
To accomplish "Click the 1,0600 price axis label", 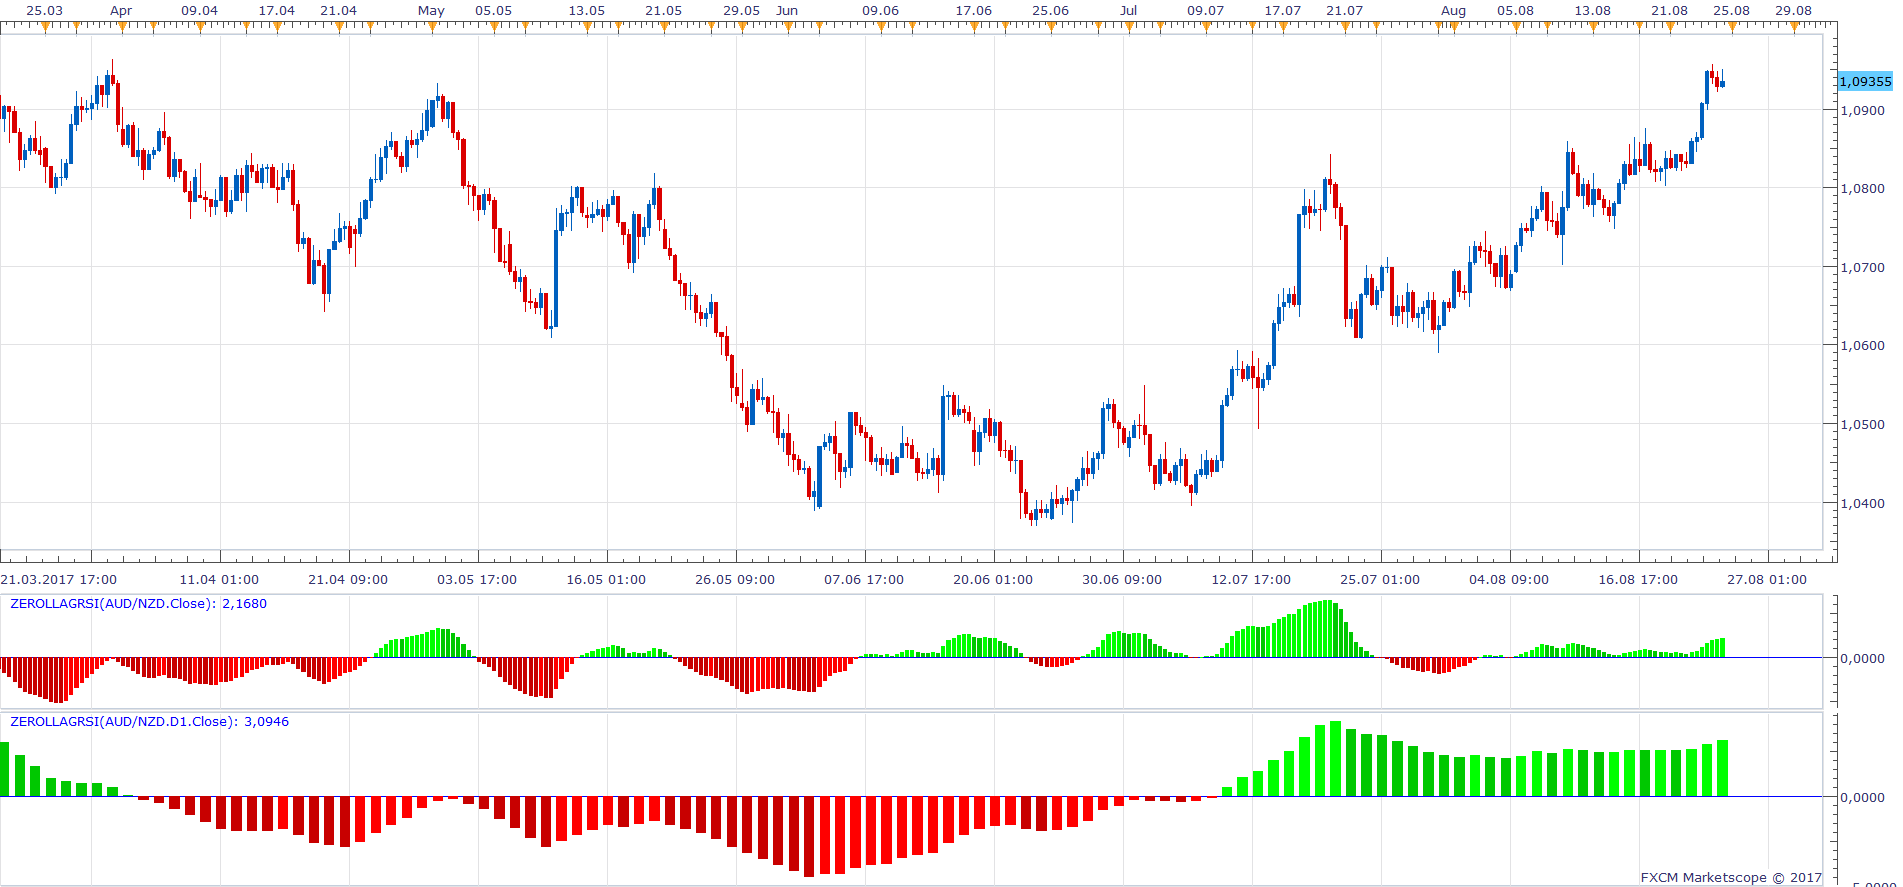I will [x=1862, y=346].
